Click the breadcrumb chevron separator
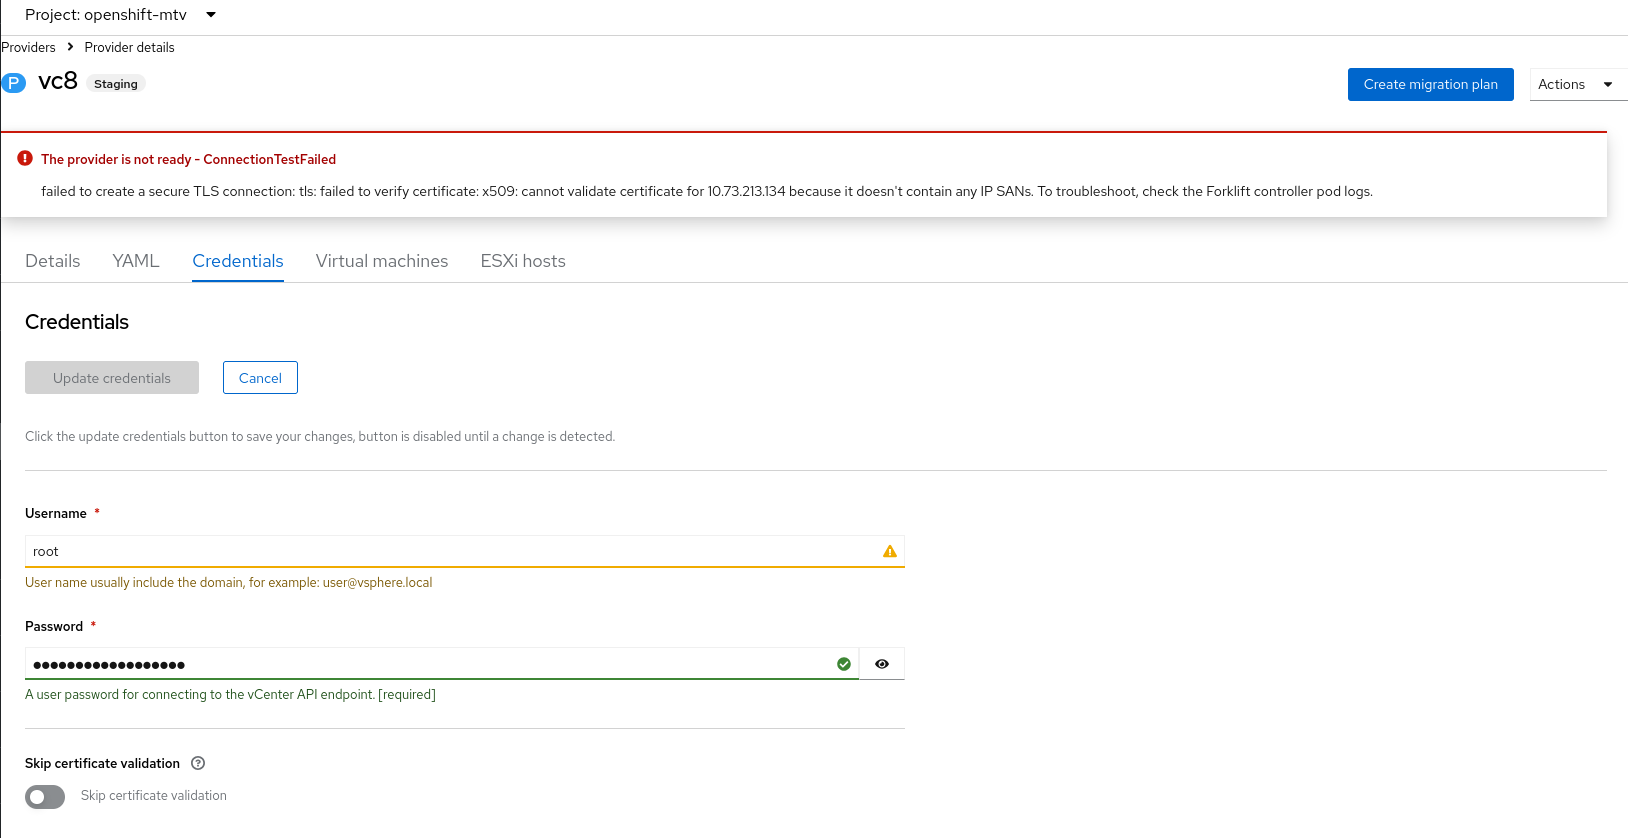The width and height of the screenshot is (1628, 838). (70, 47)
